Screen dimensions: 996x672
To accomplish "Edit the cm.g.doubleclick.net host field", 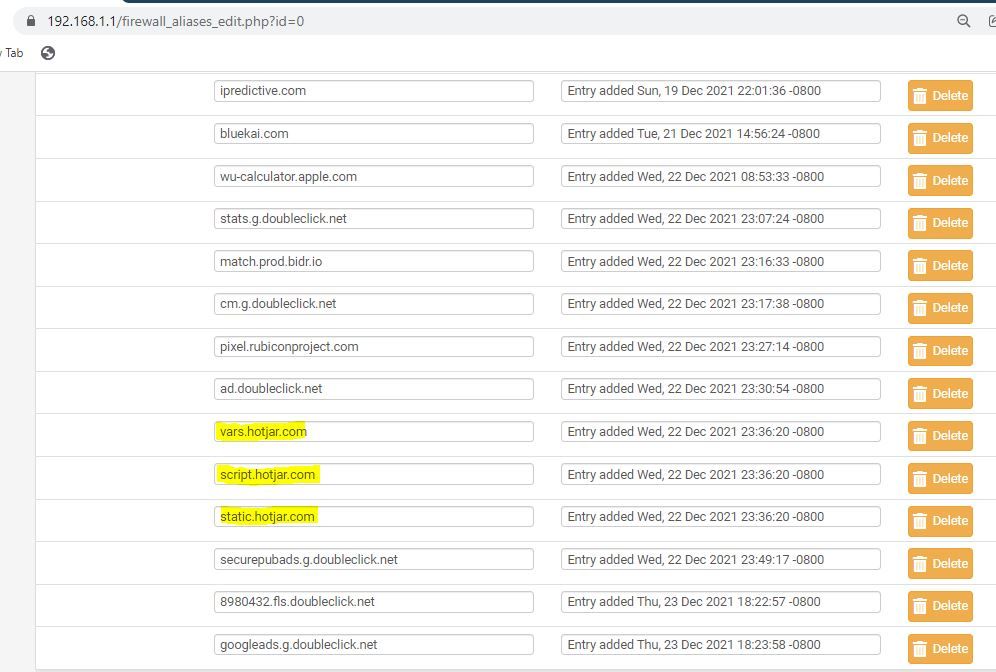I will (x=374, y=304).
